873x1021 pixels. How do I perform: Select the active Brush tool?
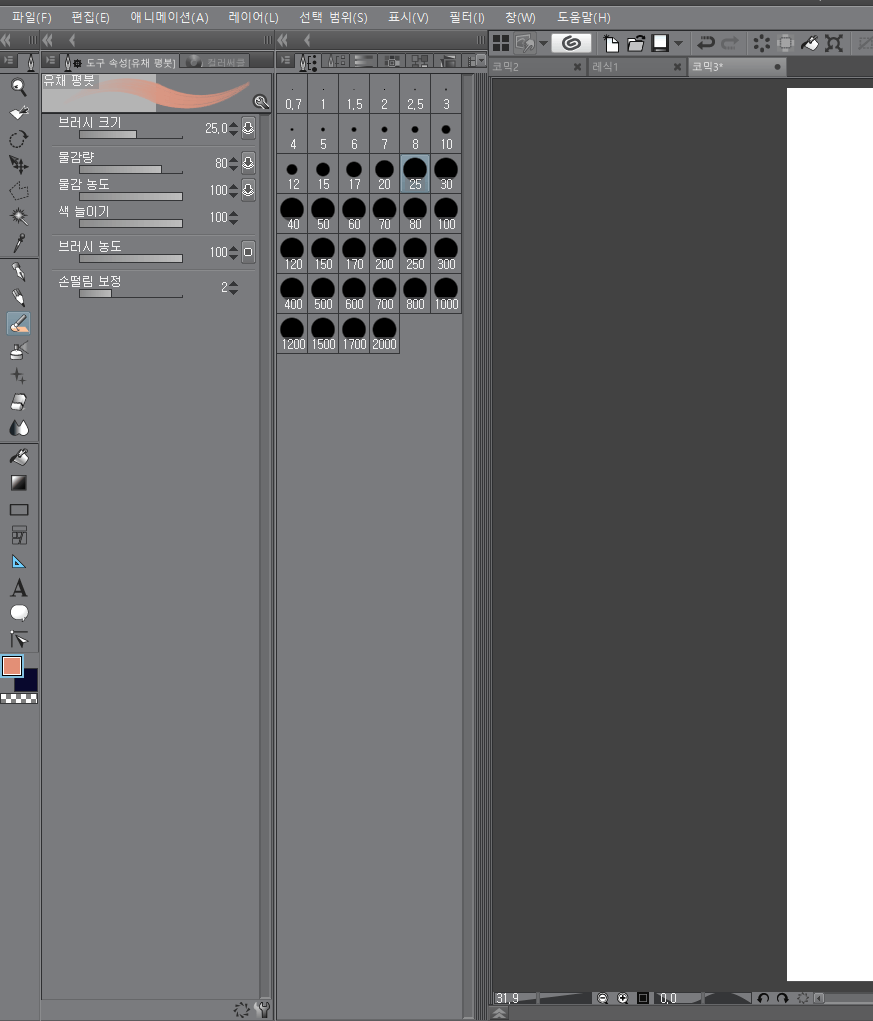pyautogui.click(x=18, y=324)
